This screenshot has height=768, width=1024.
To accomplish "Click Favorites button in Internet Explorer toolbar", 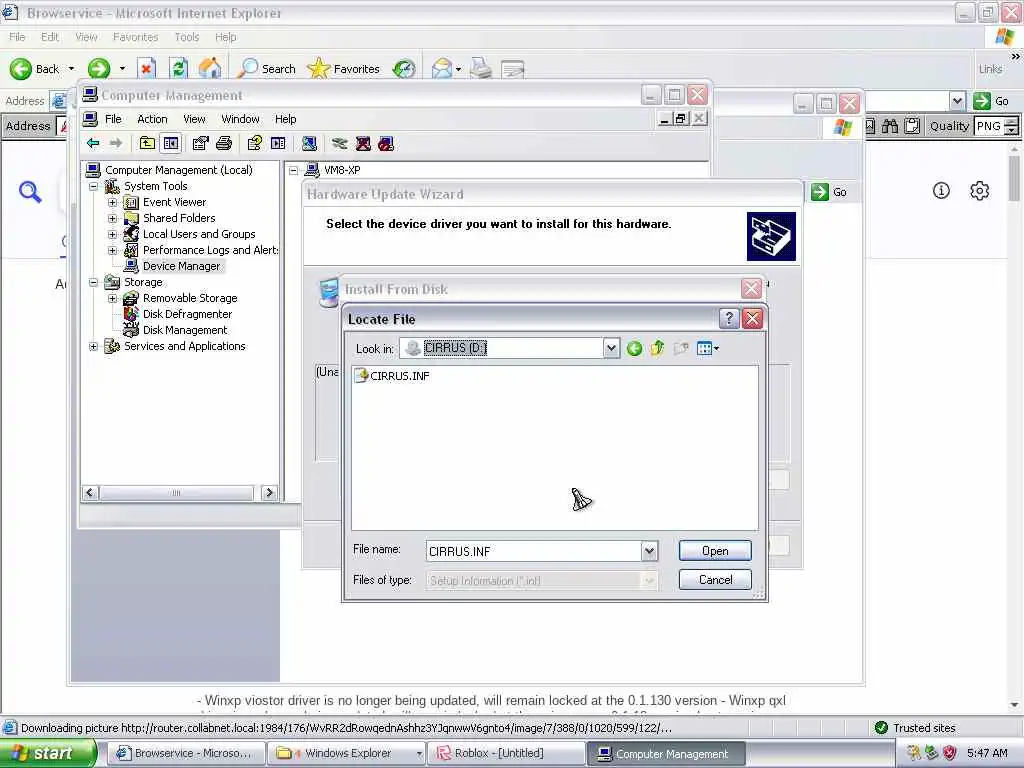I will (x=344, y=69).
